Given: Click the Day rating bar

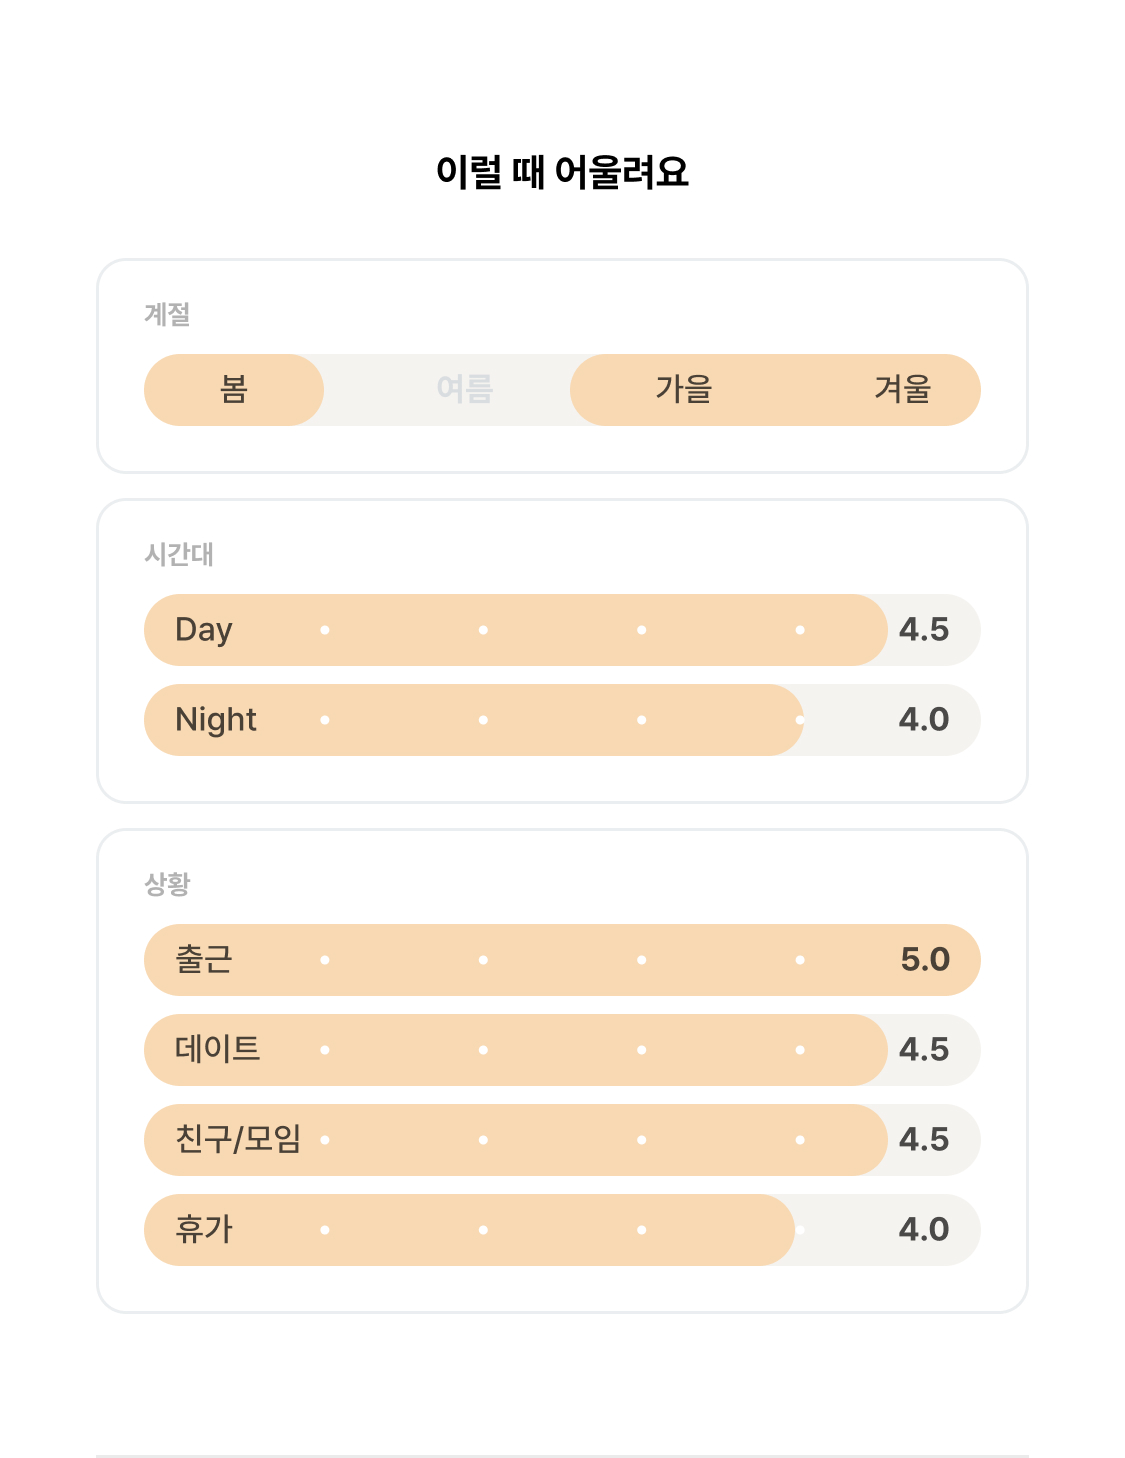Looking at the screenshot, I should [562, 630].
